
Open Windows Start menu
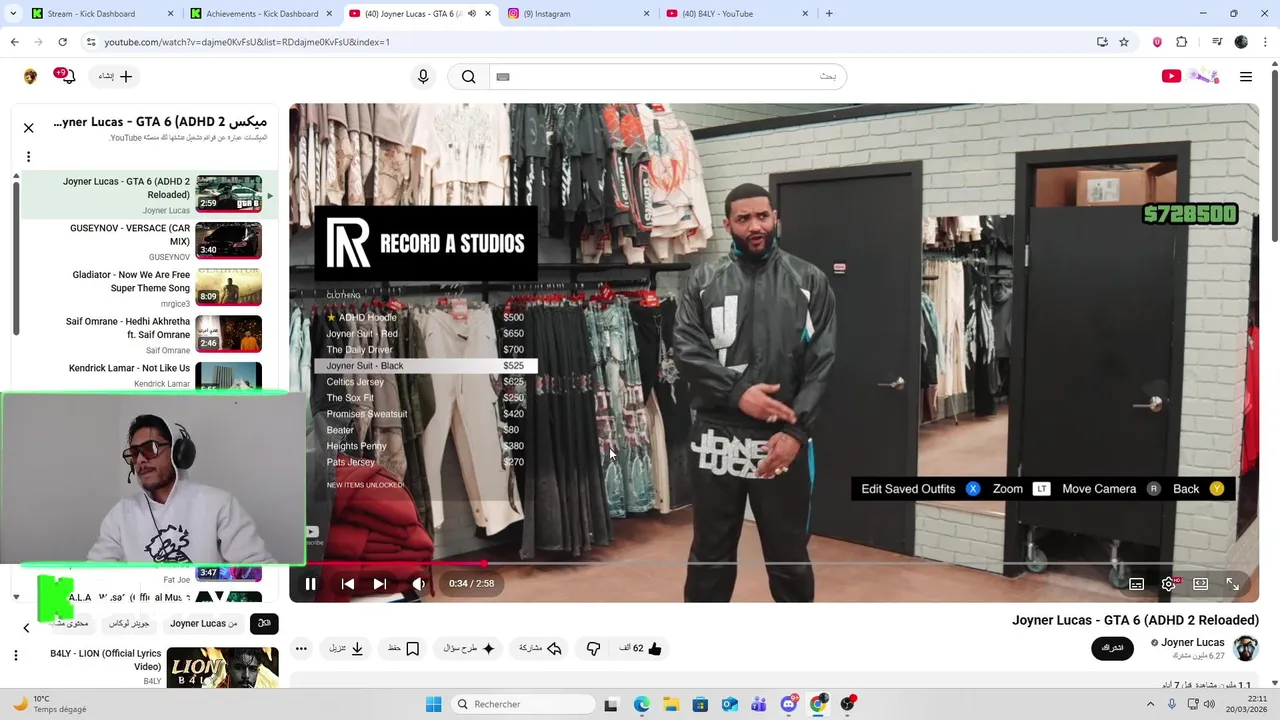(x=433, y=705)
